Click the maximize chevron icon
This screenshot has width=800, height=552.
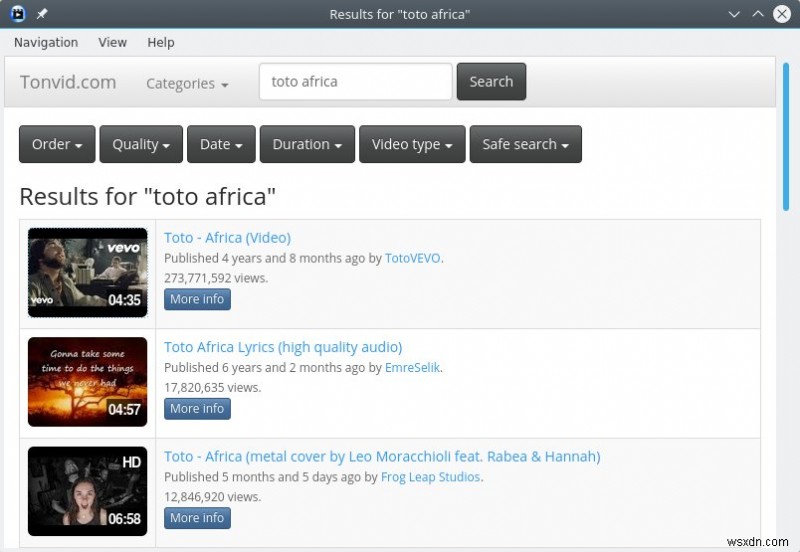point(758,14)
